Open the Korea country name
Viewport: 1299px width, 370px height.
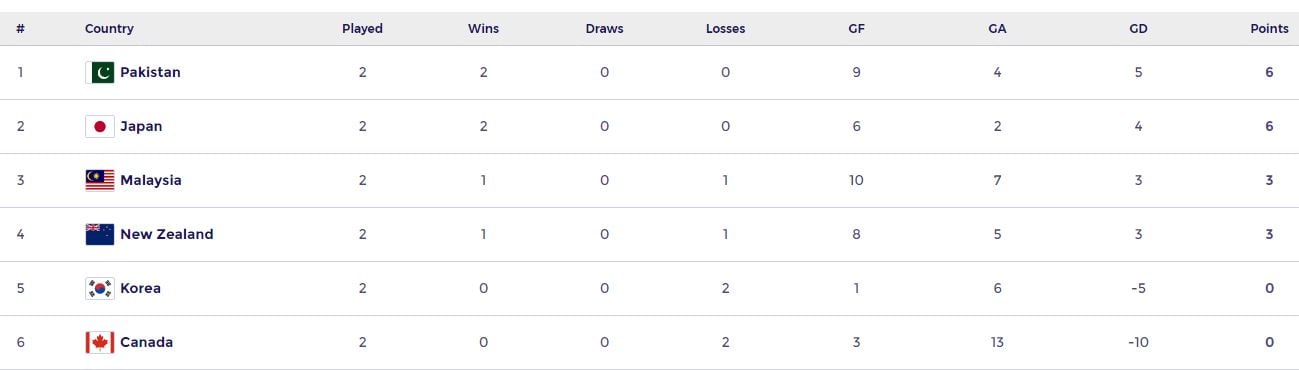click(x=140, y=288)
